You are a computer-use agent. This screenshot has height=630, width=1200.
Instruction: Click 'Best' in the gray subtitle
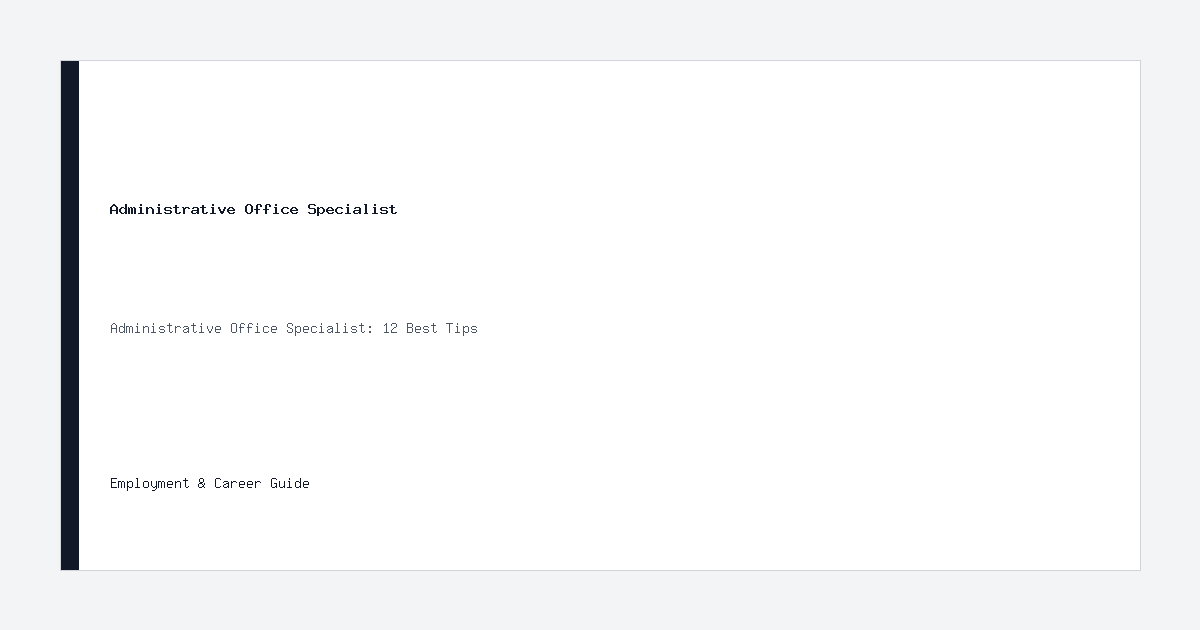coord(422,328)
